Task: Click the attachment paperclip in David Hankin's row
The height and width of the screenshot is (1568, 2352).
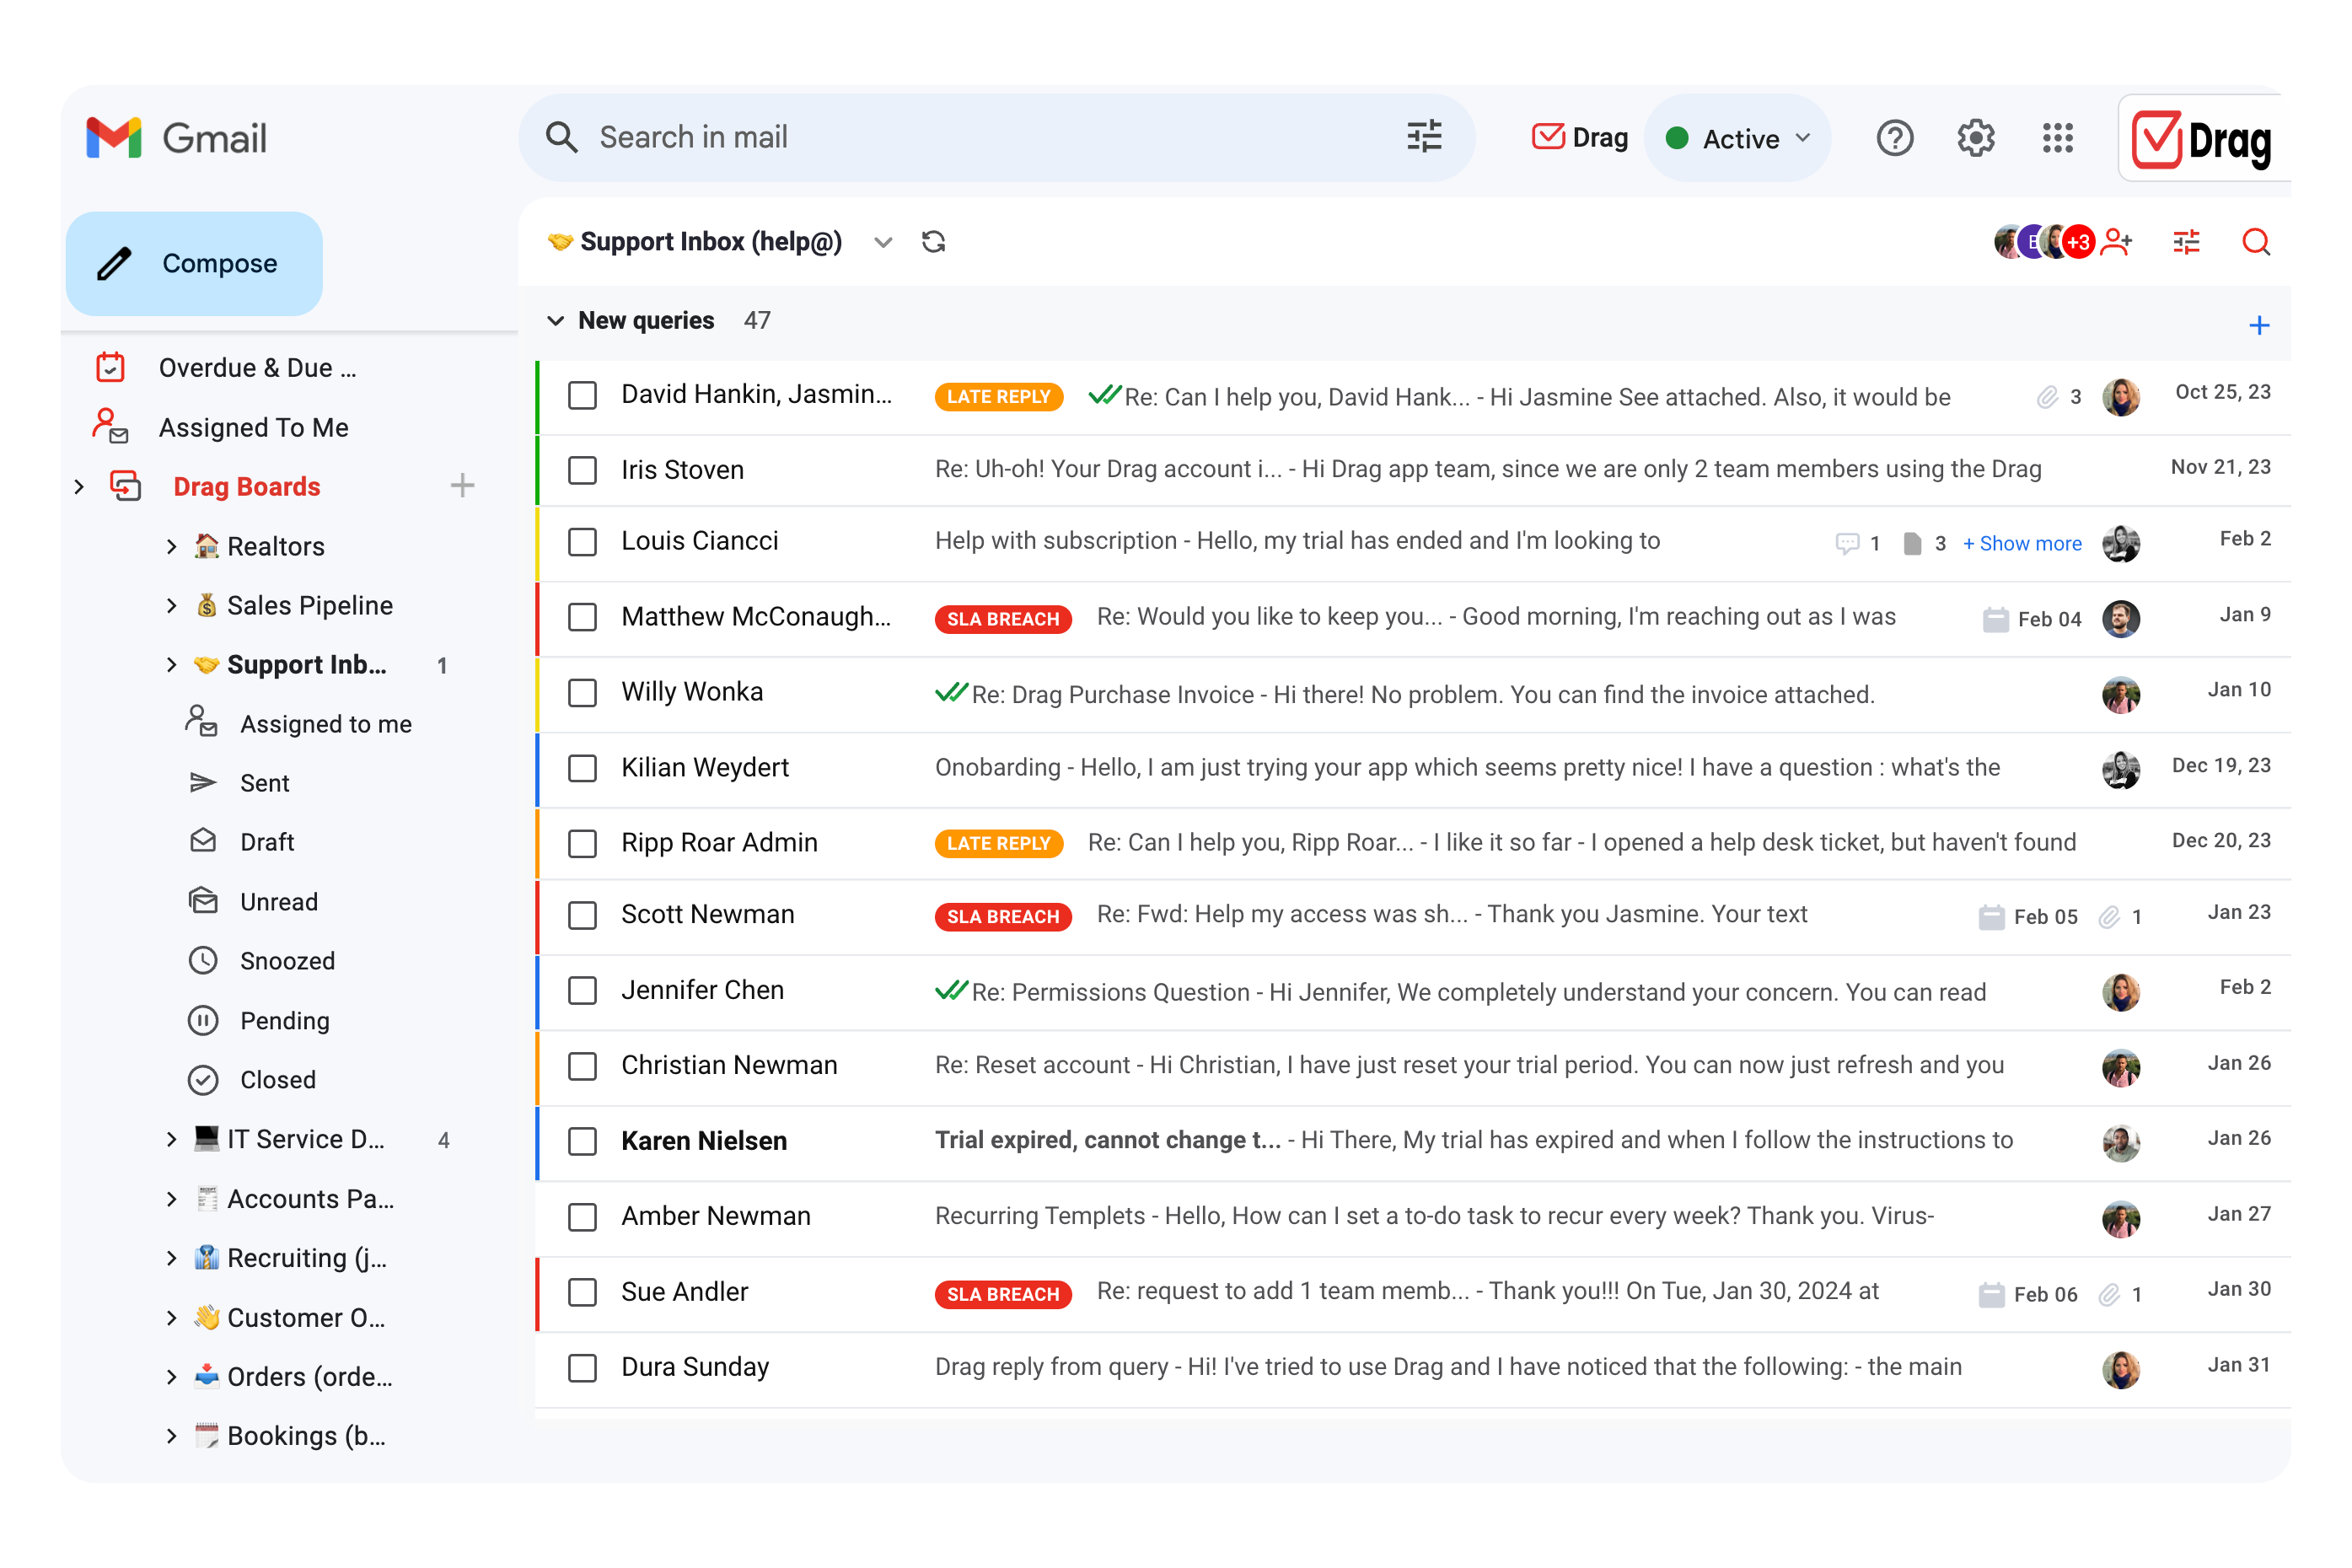Action: (2047, 397)
